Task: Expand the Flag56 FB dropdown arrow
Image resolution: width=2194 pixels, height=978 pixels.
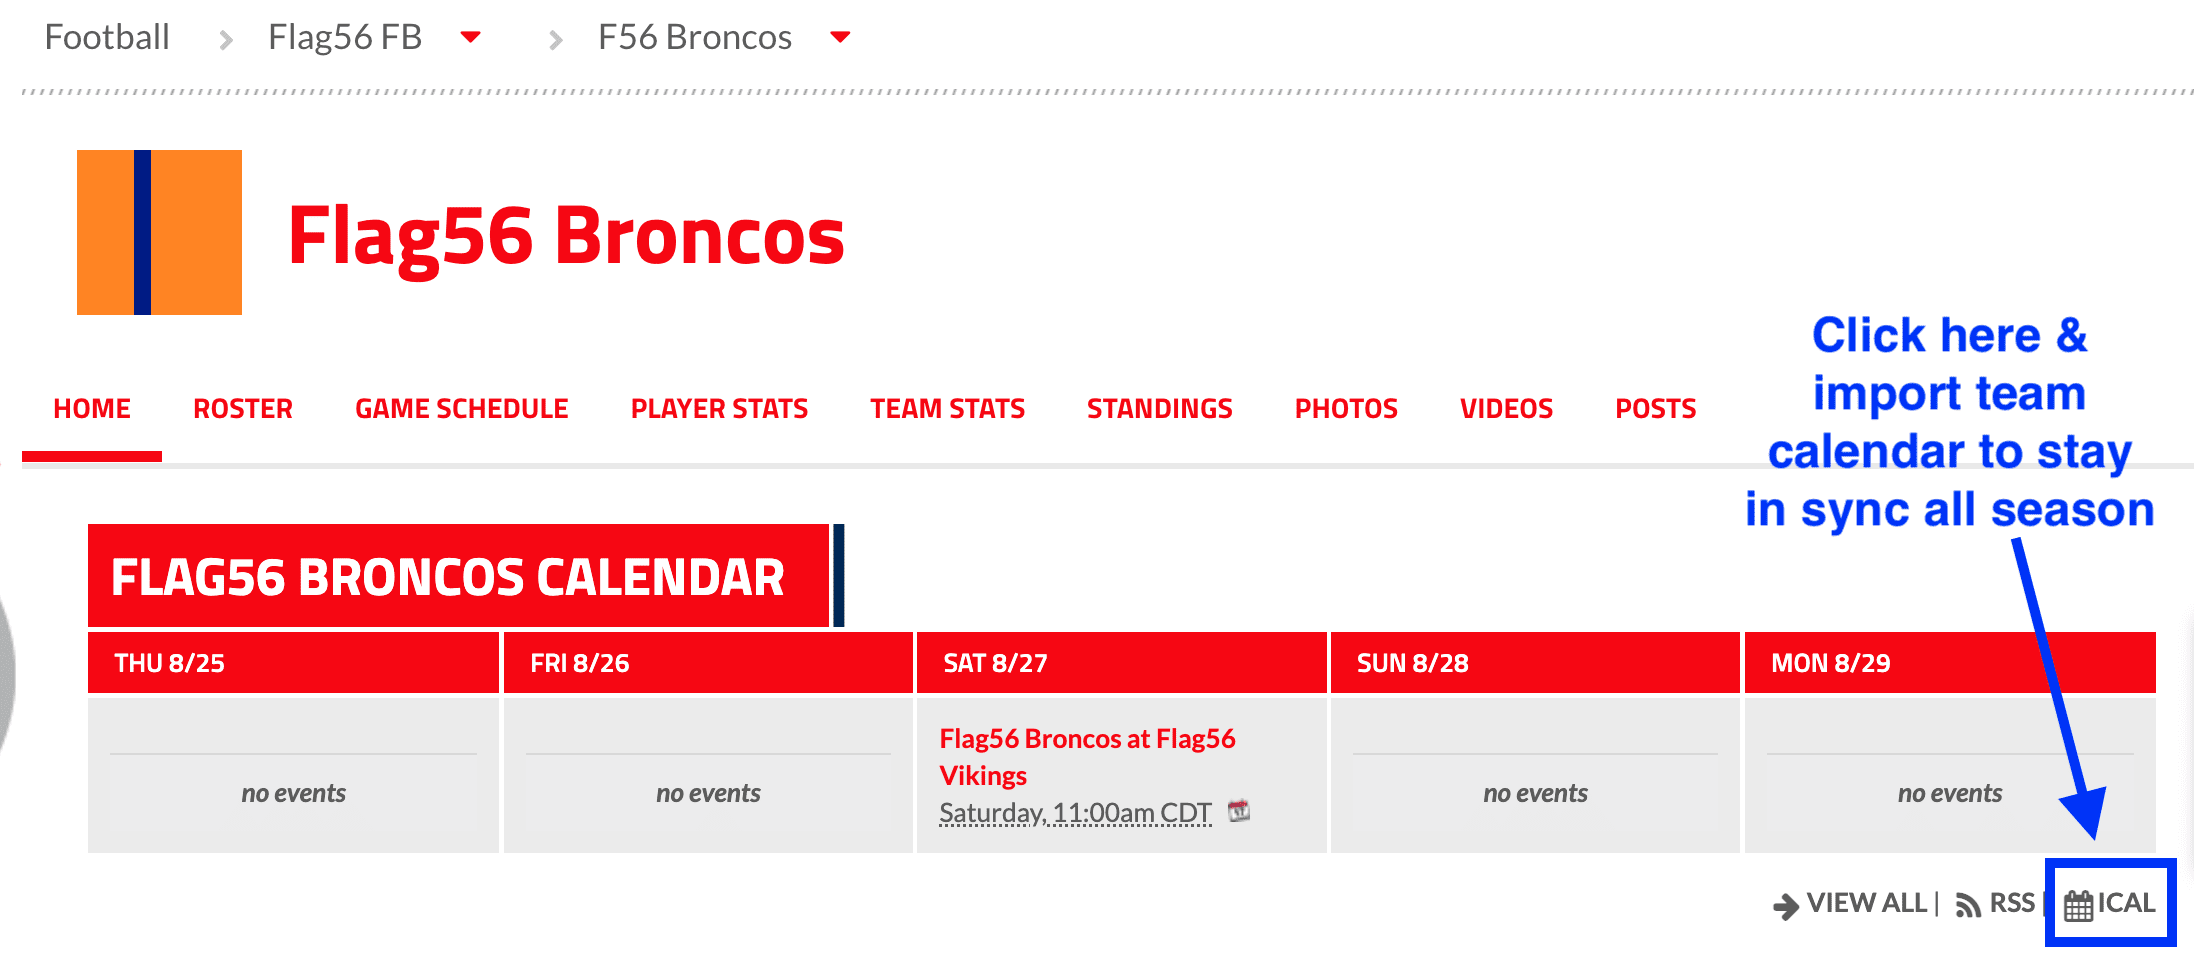Action: click(470, 37)
